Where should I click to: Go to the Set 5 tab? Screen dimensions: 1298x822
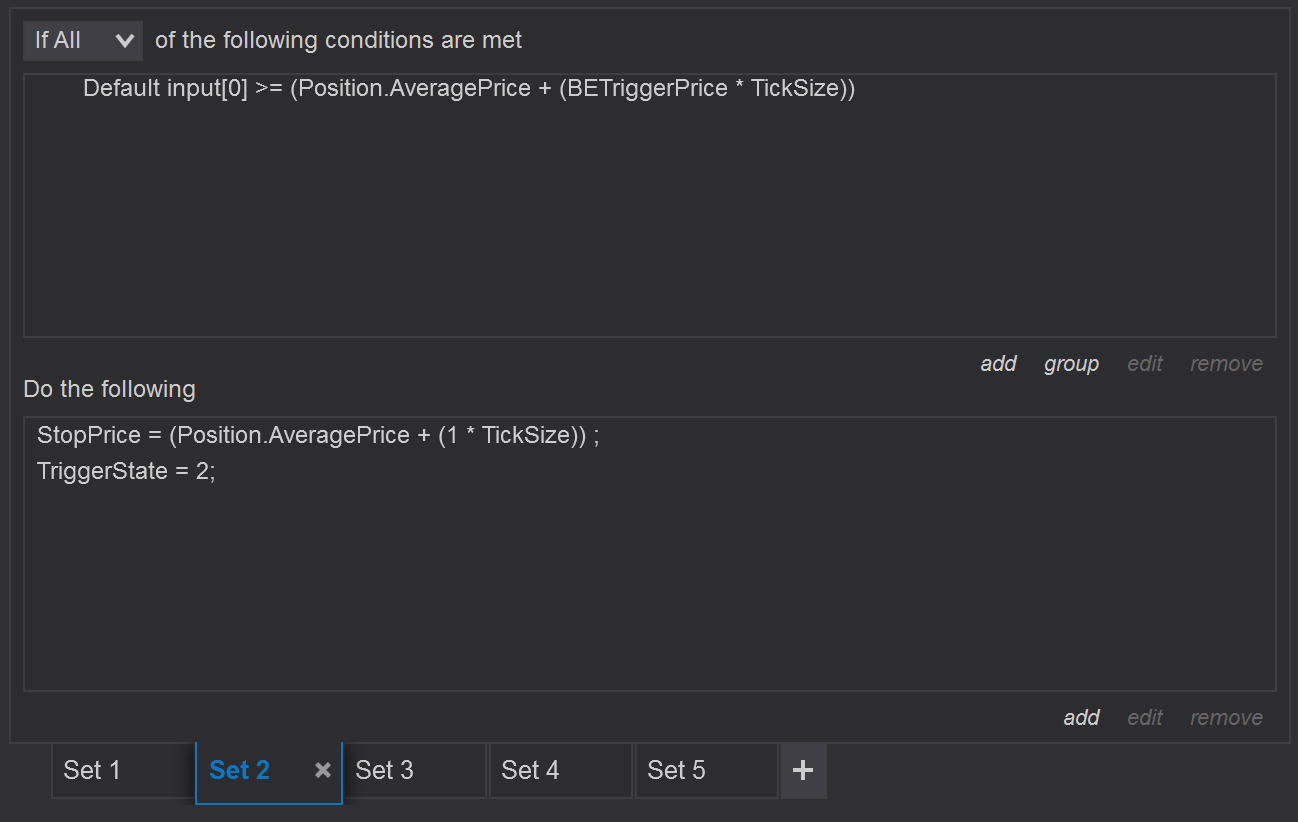click(706, 770)
